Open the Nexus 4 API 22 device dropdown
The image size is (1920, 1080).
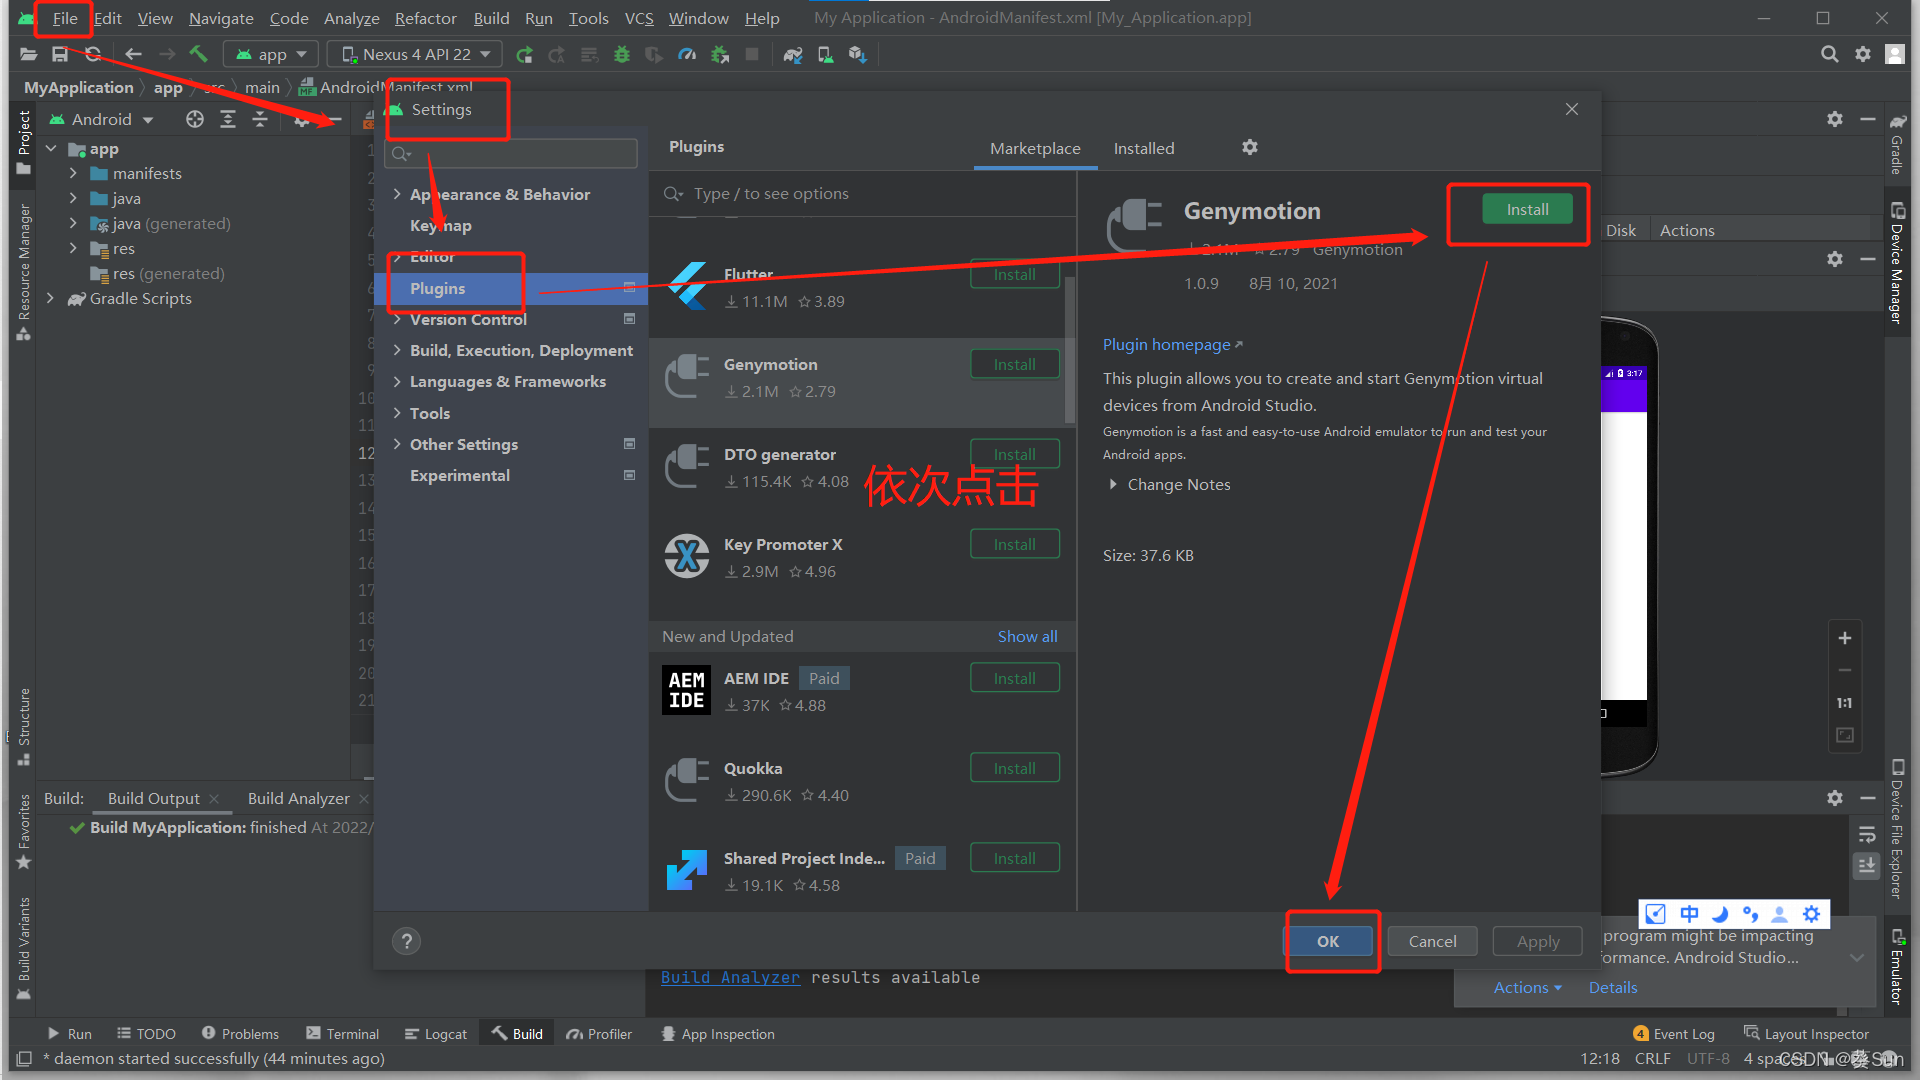coord(415,54)
